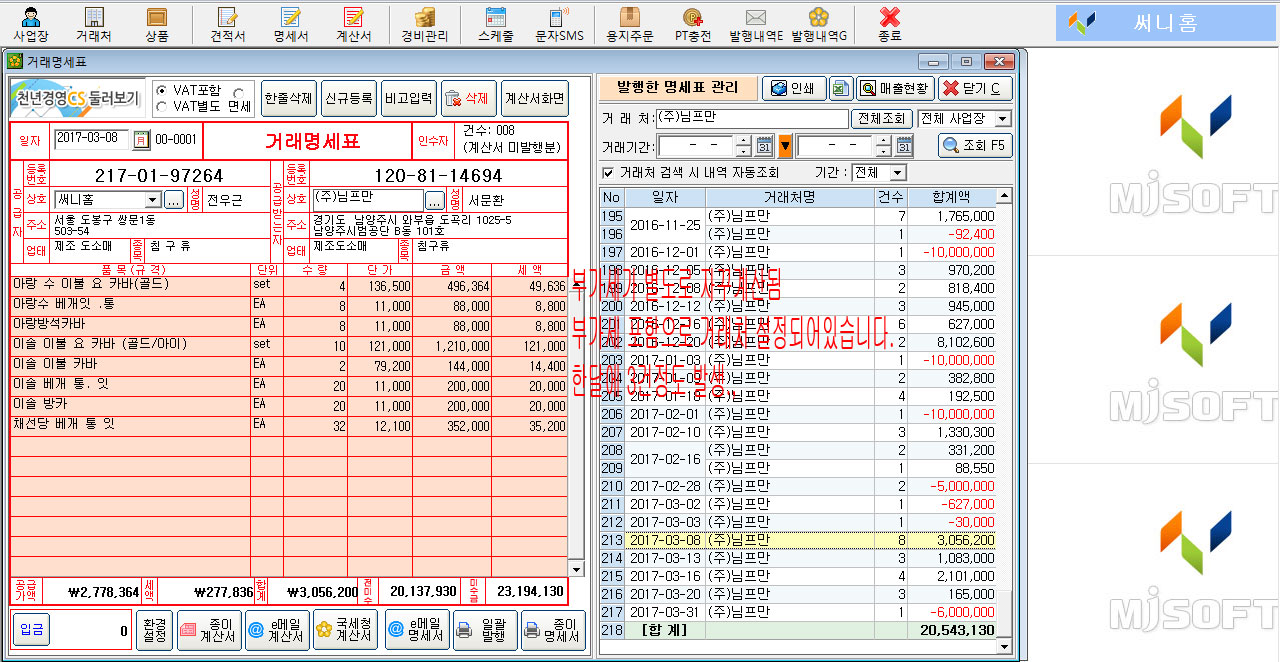Open the 전체 사업장 dropdown
Image resolution: width=1280 pixels, height=662 pixels.
(x=1002, y=119)
